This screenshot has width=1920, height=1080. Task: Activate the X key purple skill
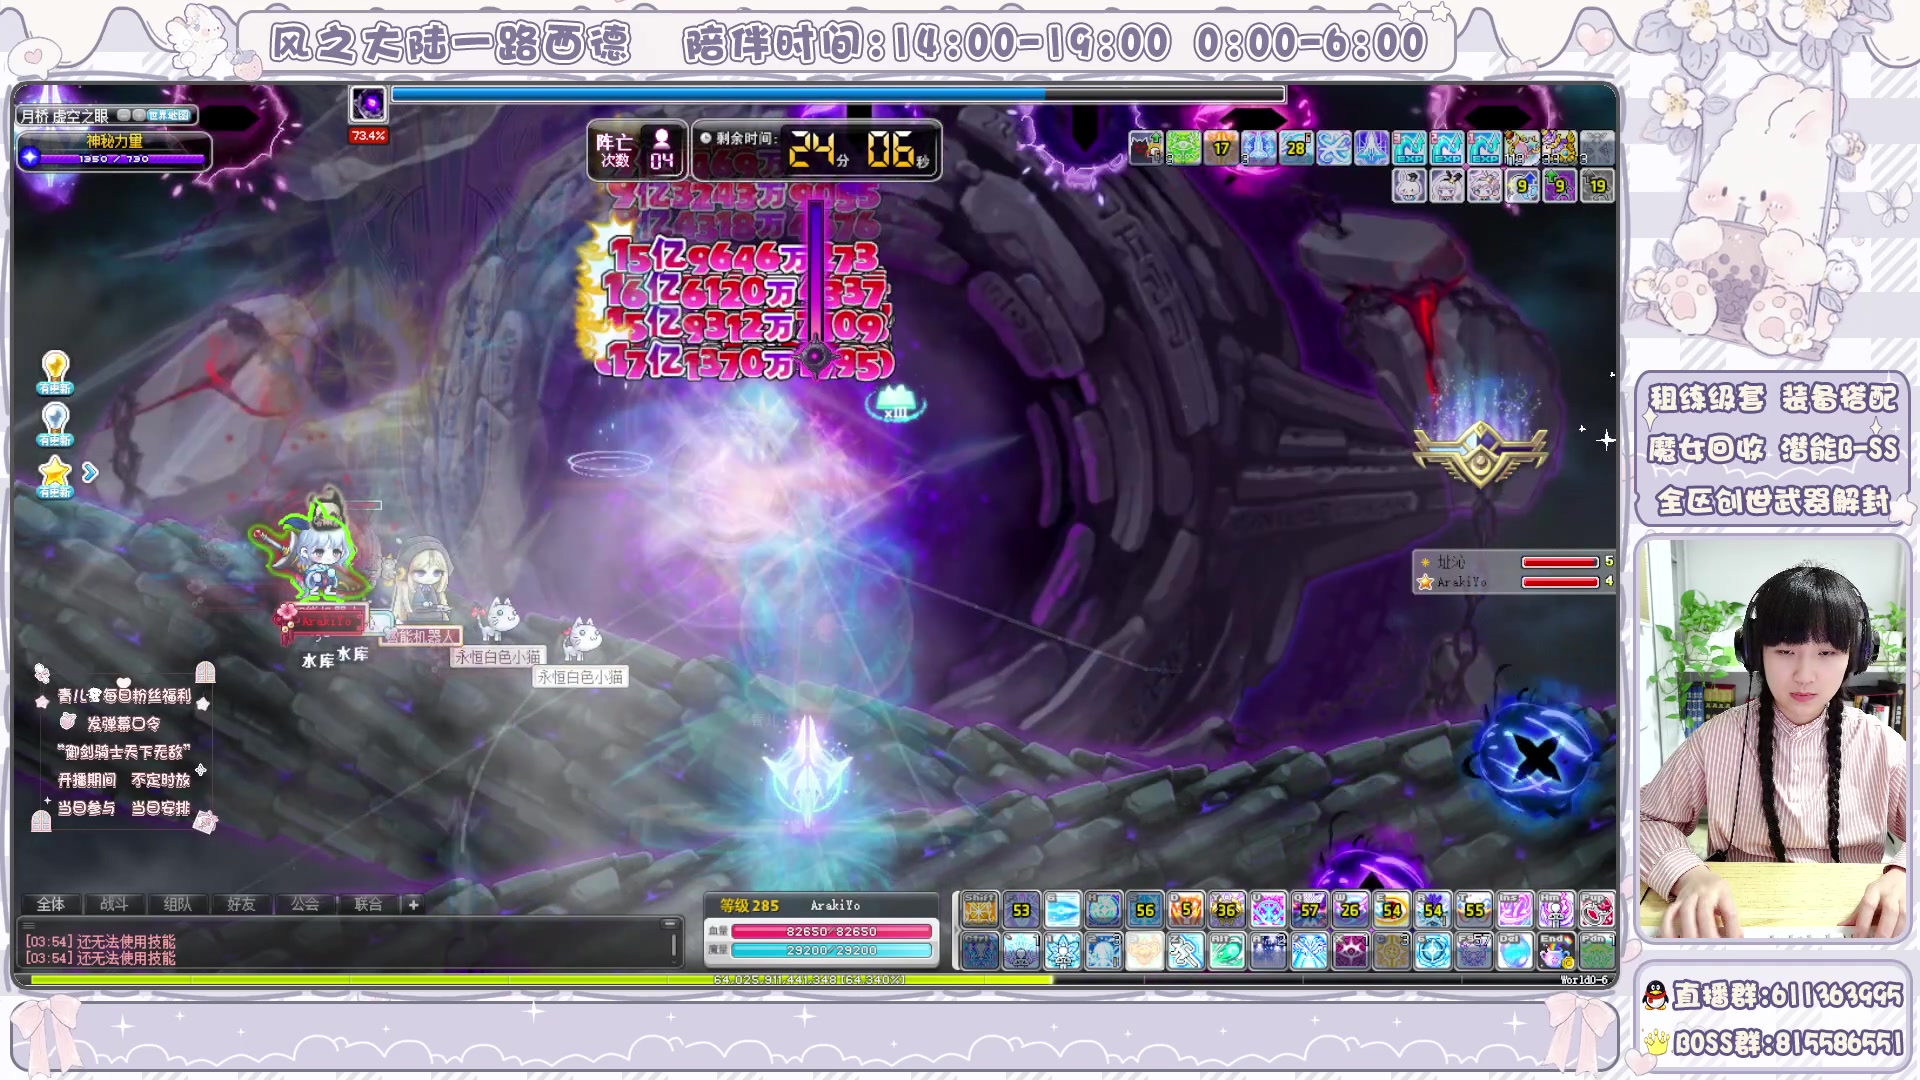1350,951
